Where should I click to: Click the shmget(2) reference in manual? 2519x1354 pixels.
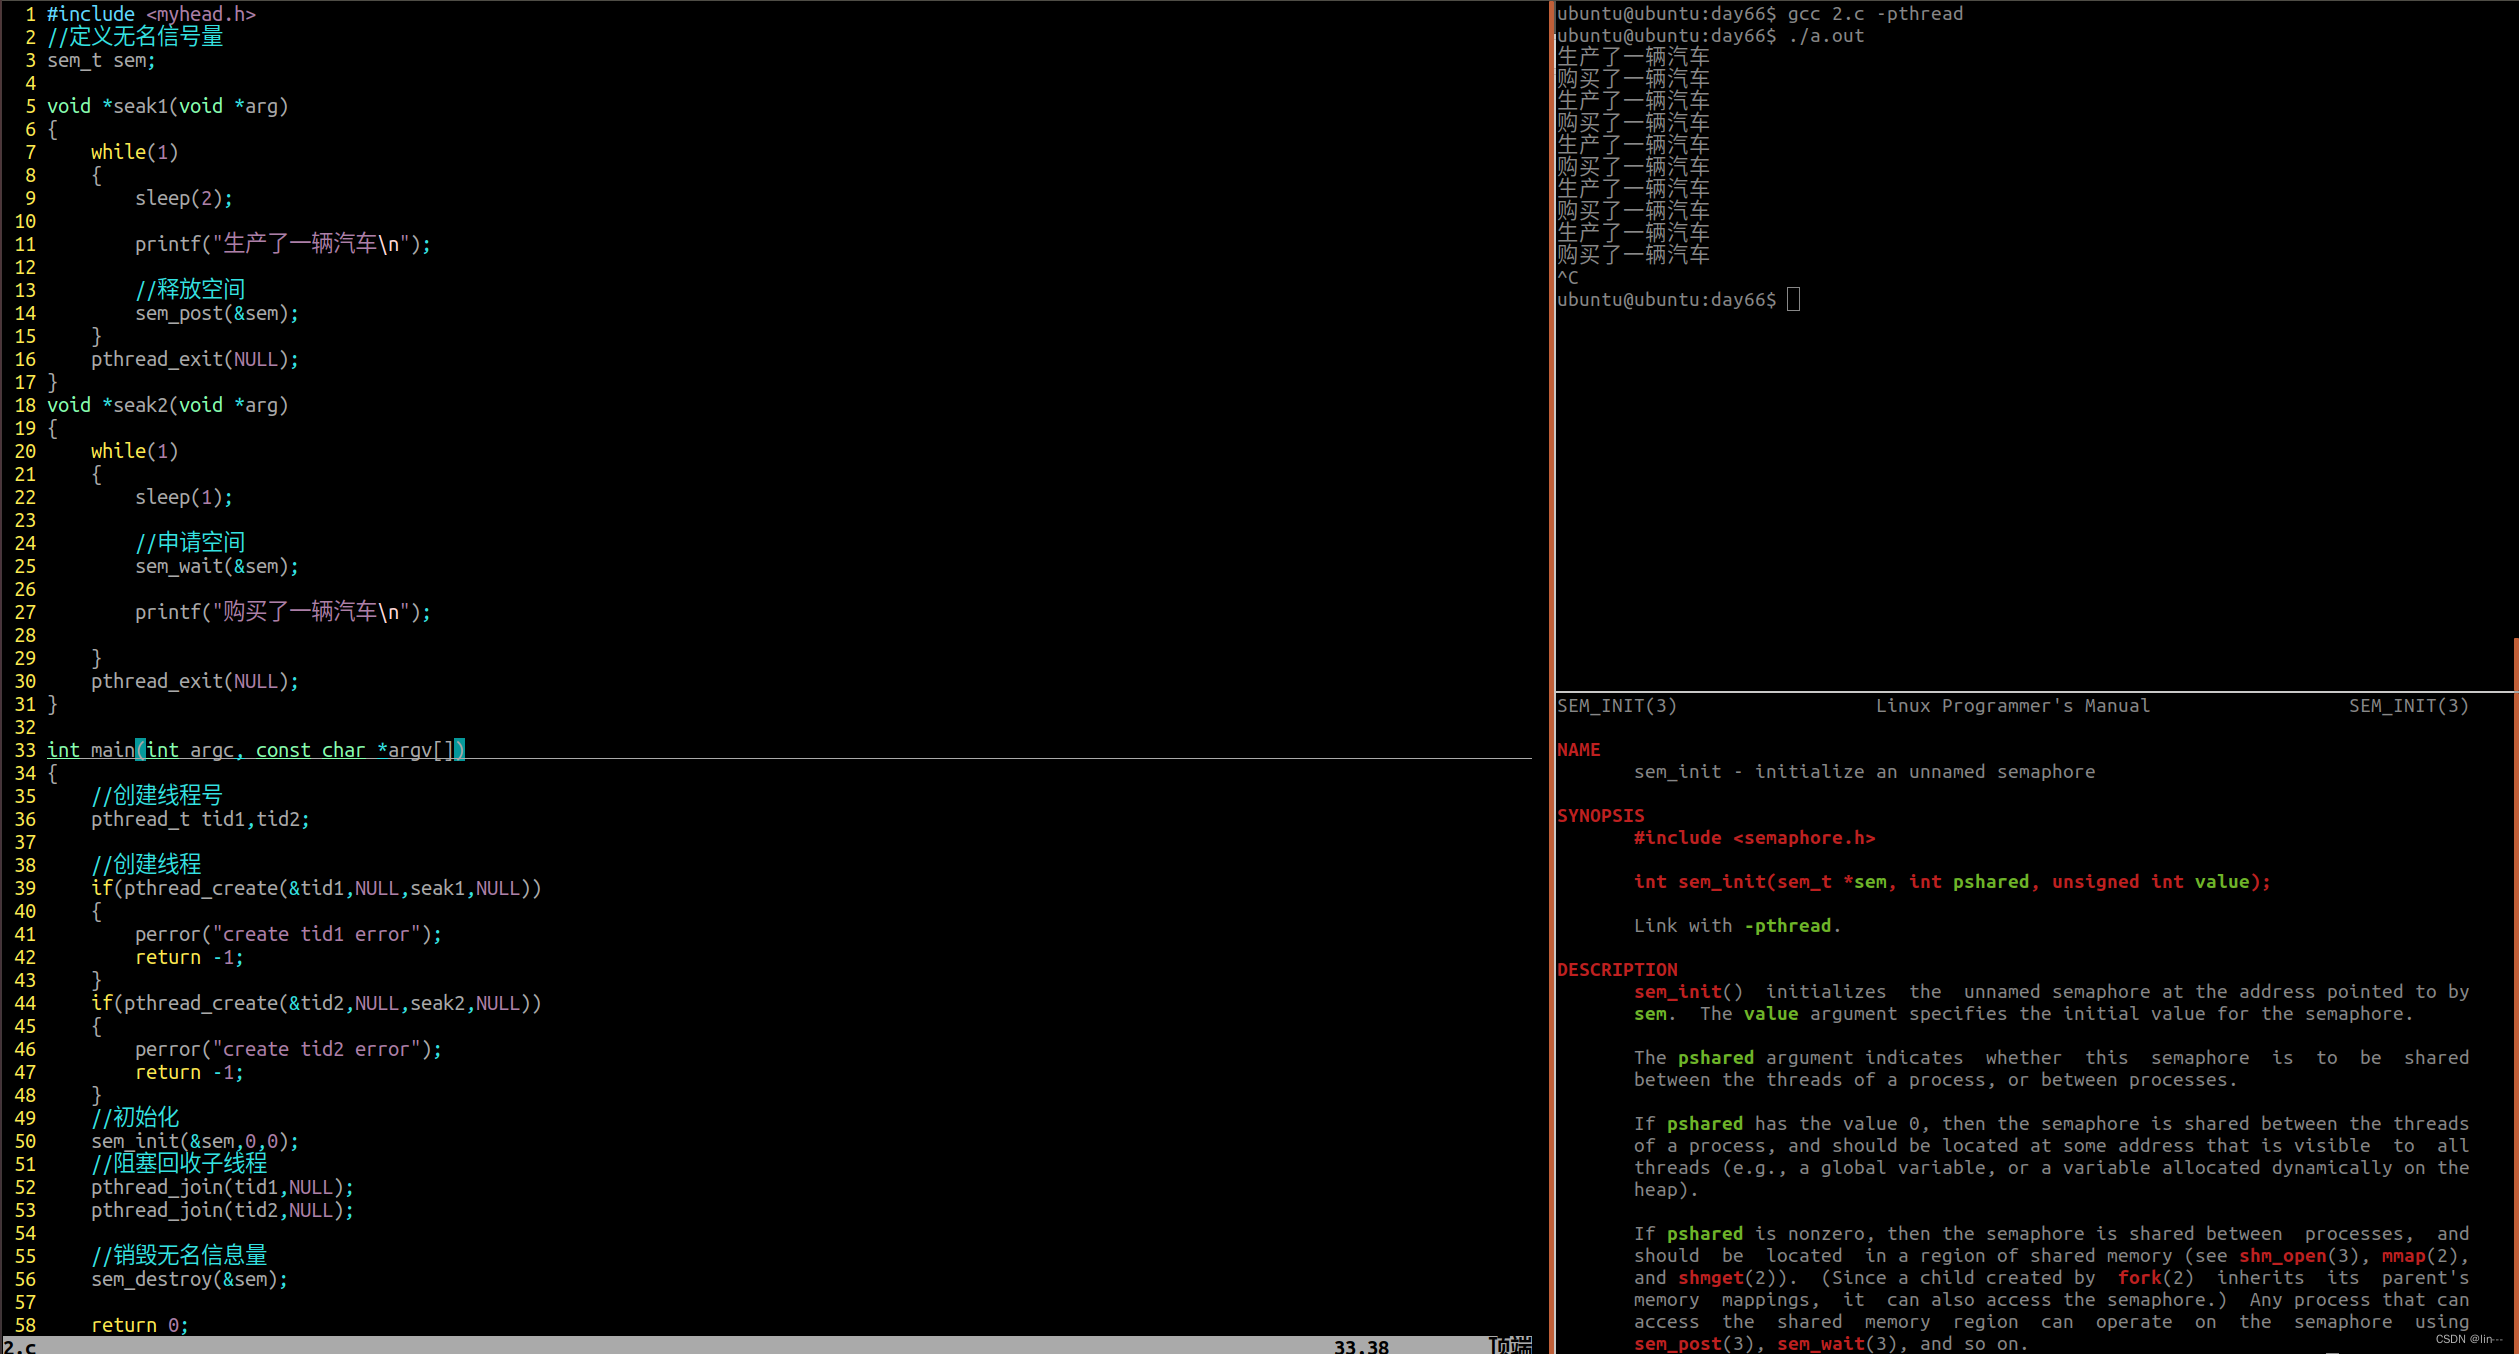point(1719,1277)
